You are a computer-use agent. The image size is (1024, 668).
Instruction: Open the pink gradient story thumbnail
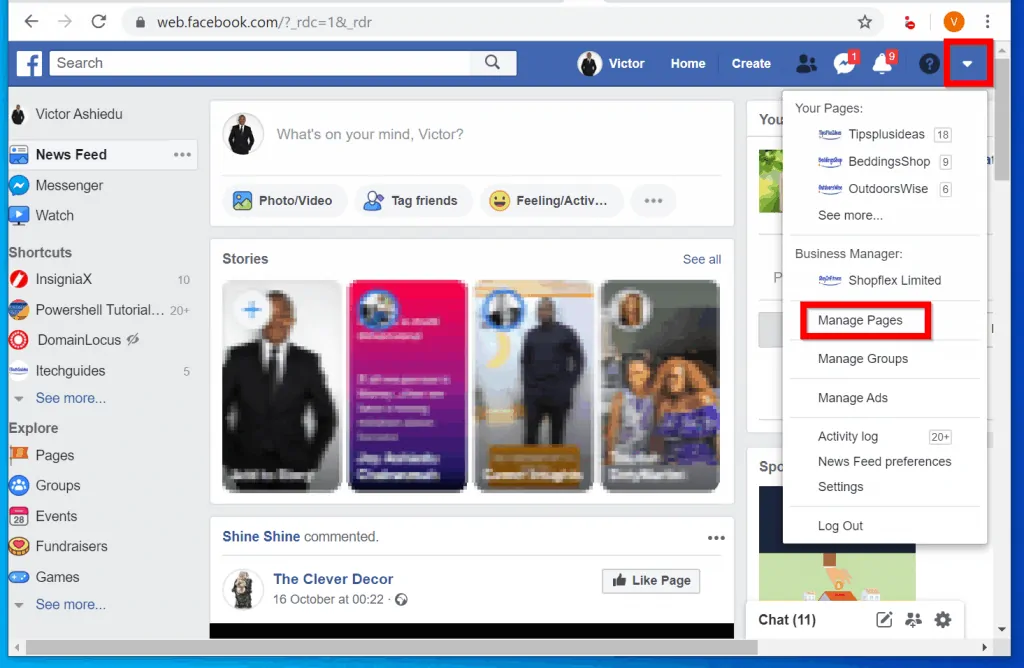click(x=408, y=386)
